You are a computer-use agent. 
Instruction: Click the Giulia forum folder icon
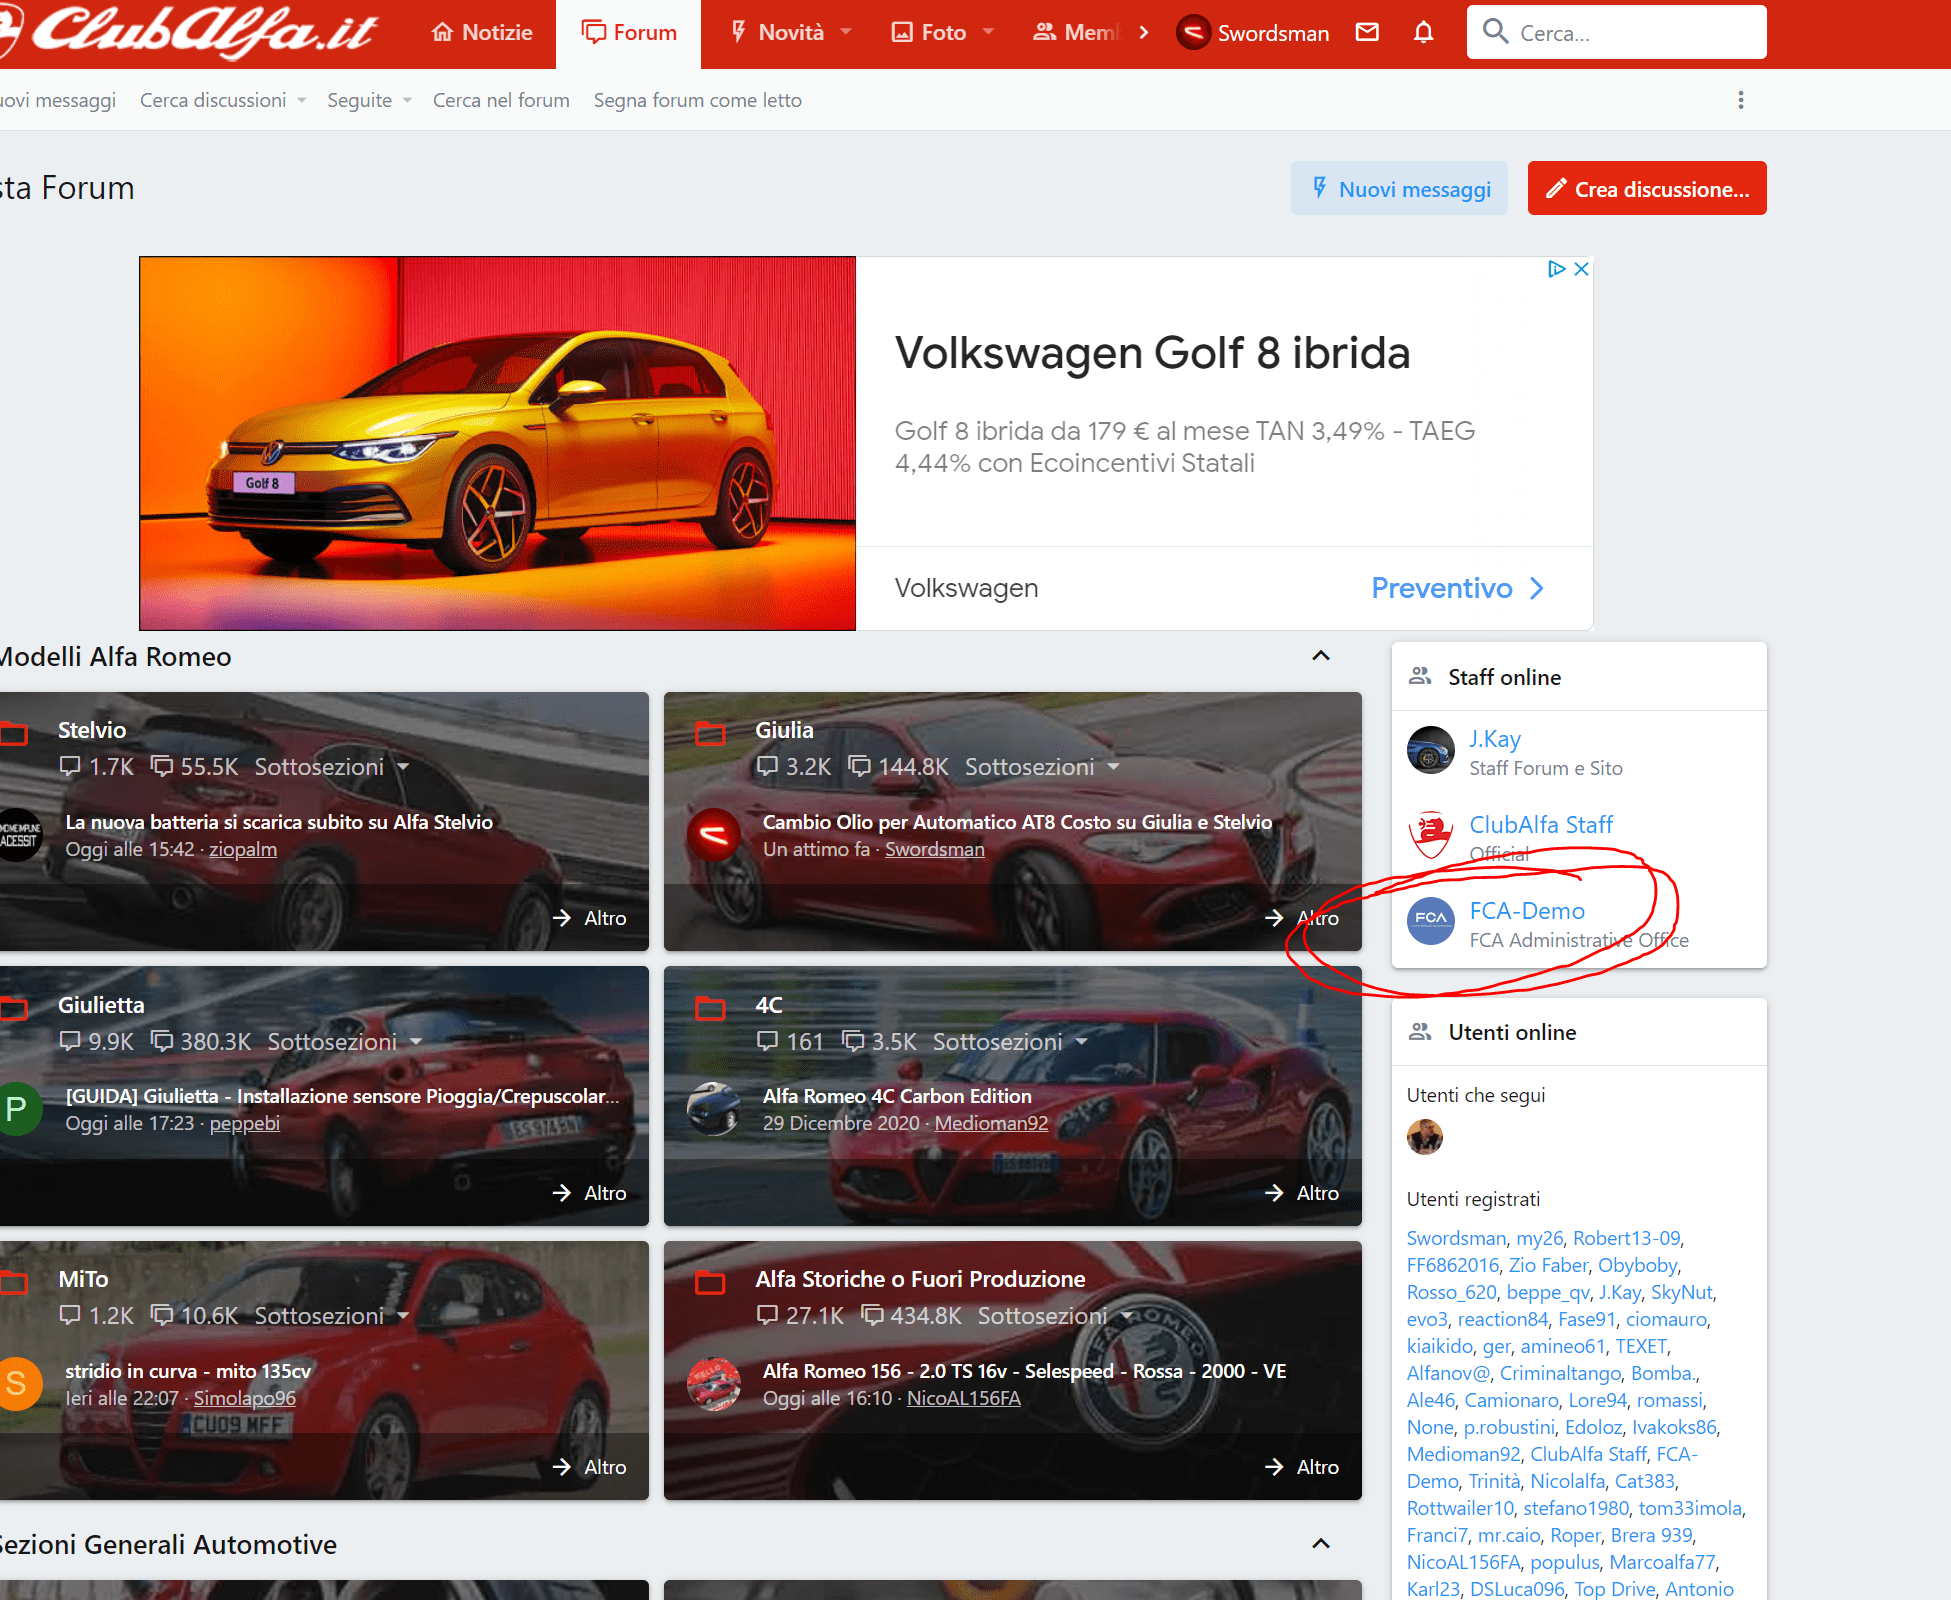710,733
